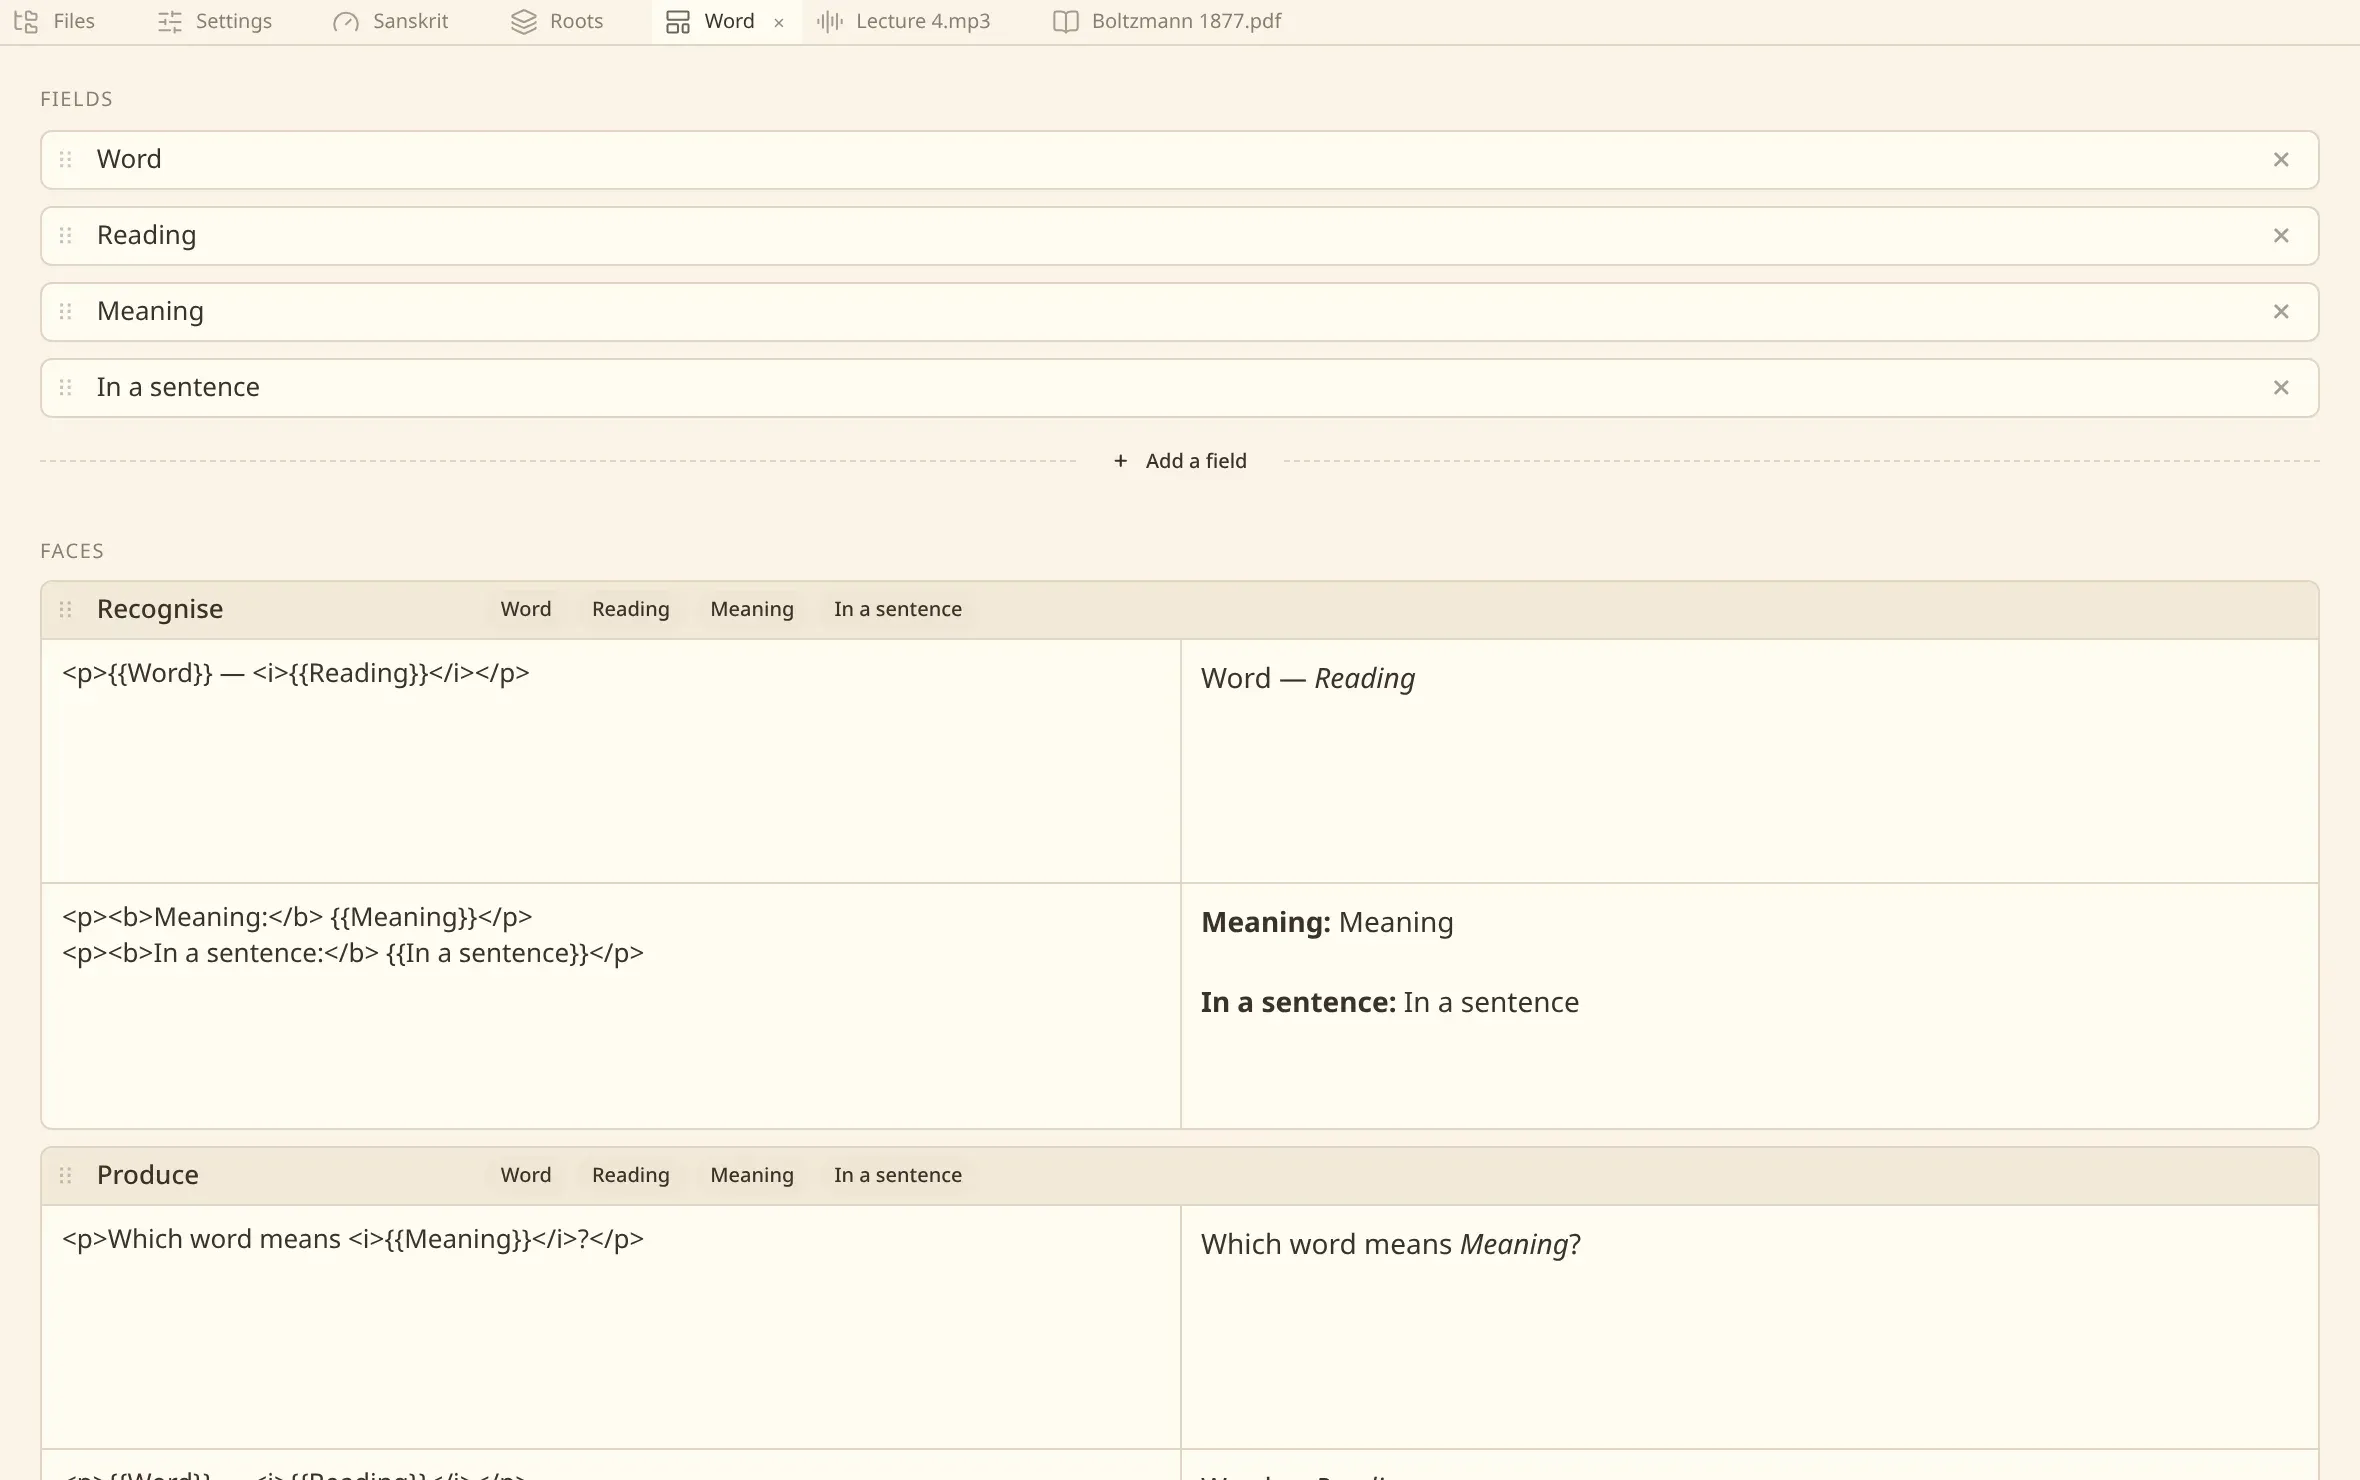Edit the Recognise front template code

[611, 761]
